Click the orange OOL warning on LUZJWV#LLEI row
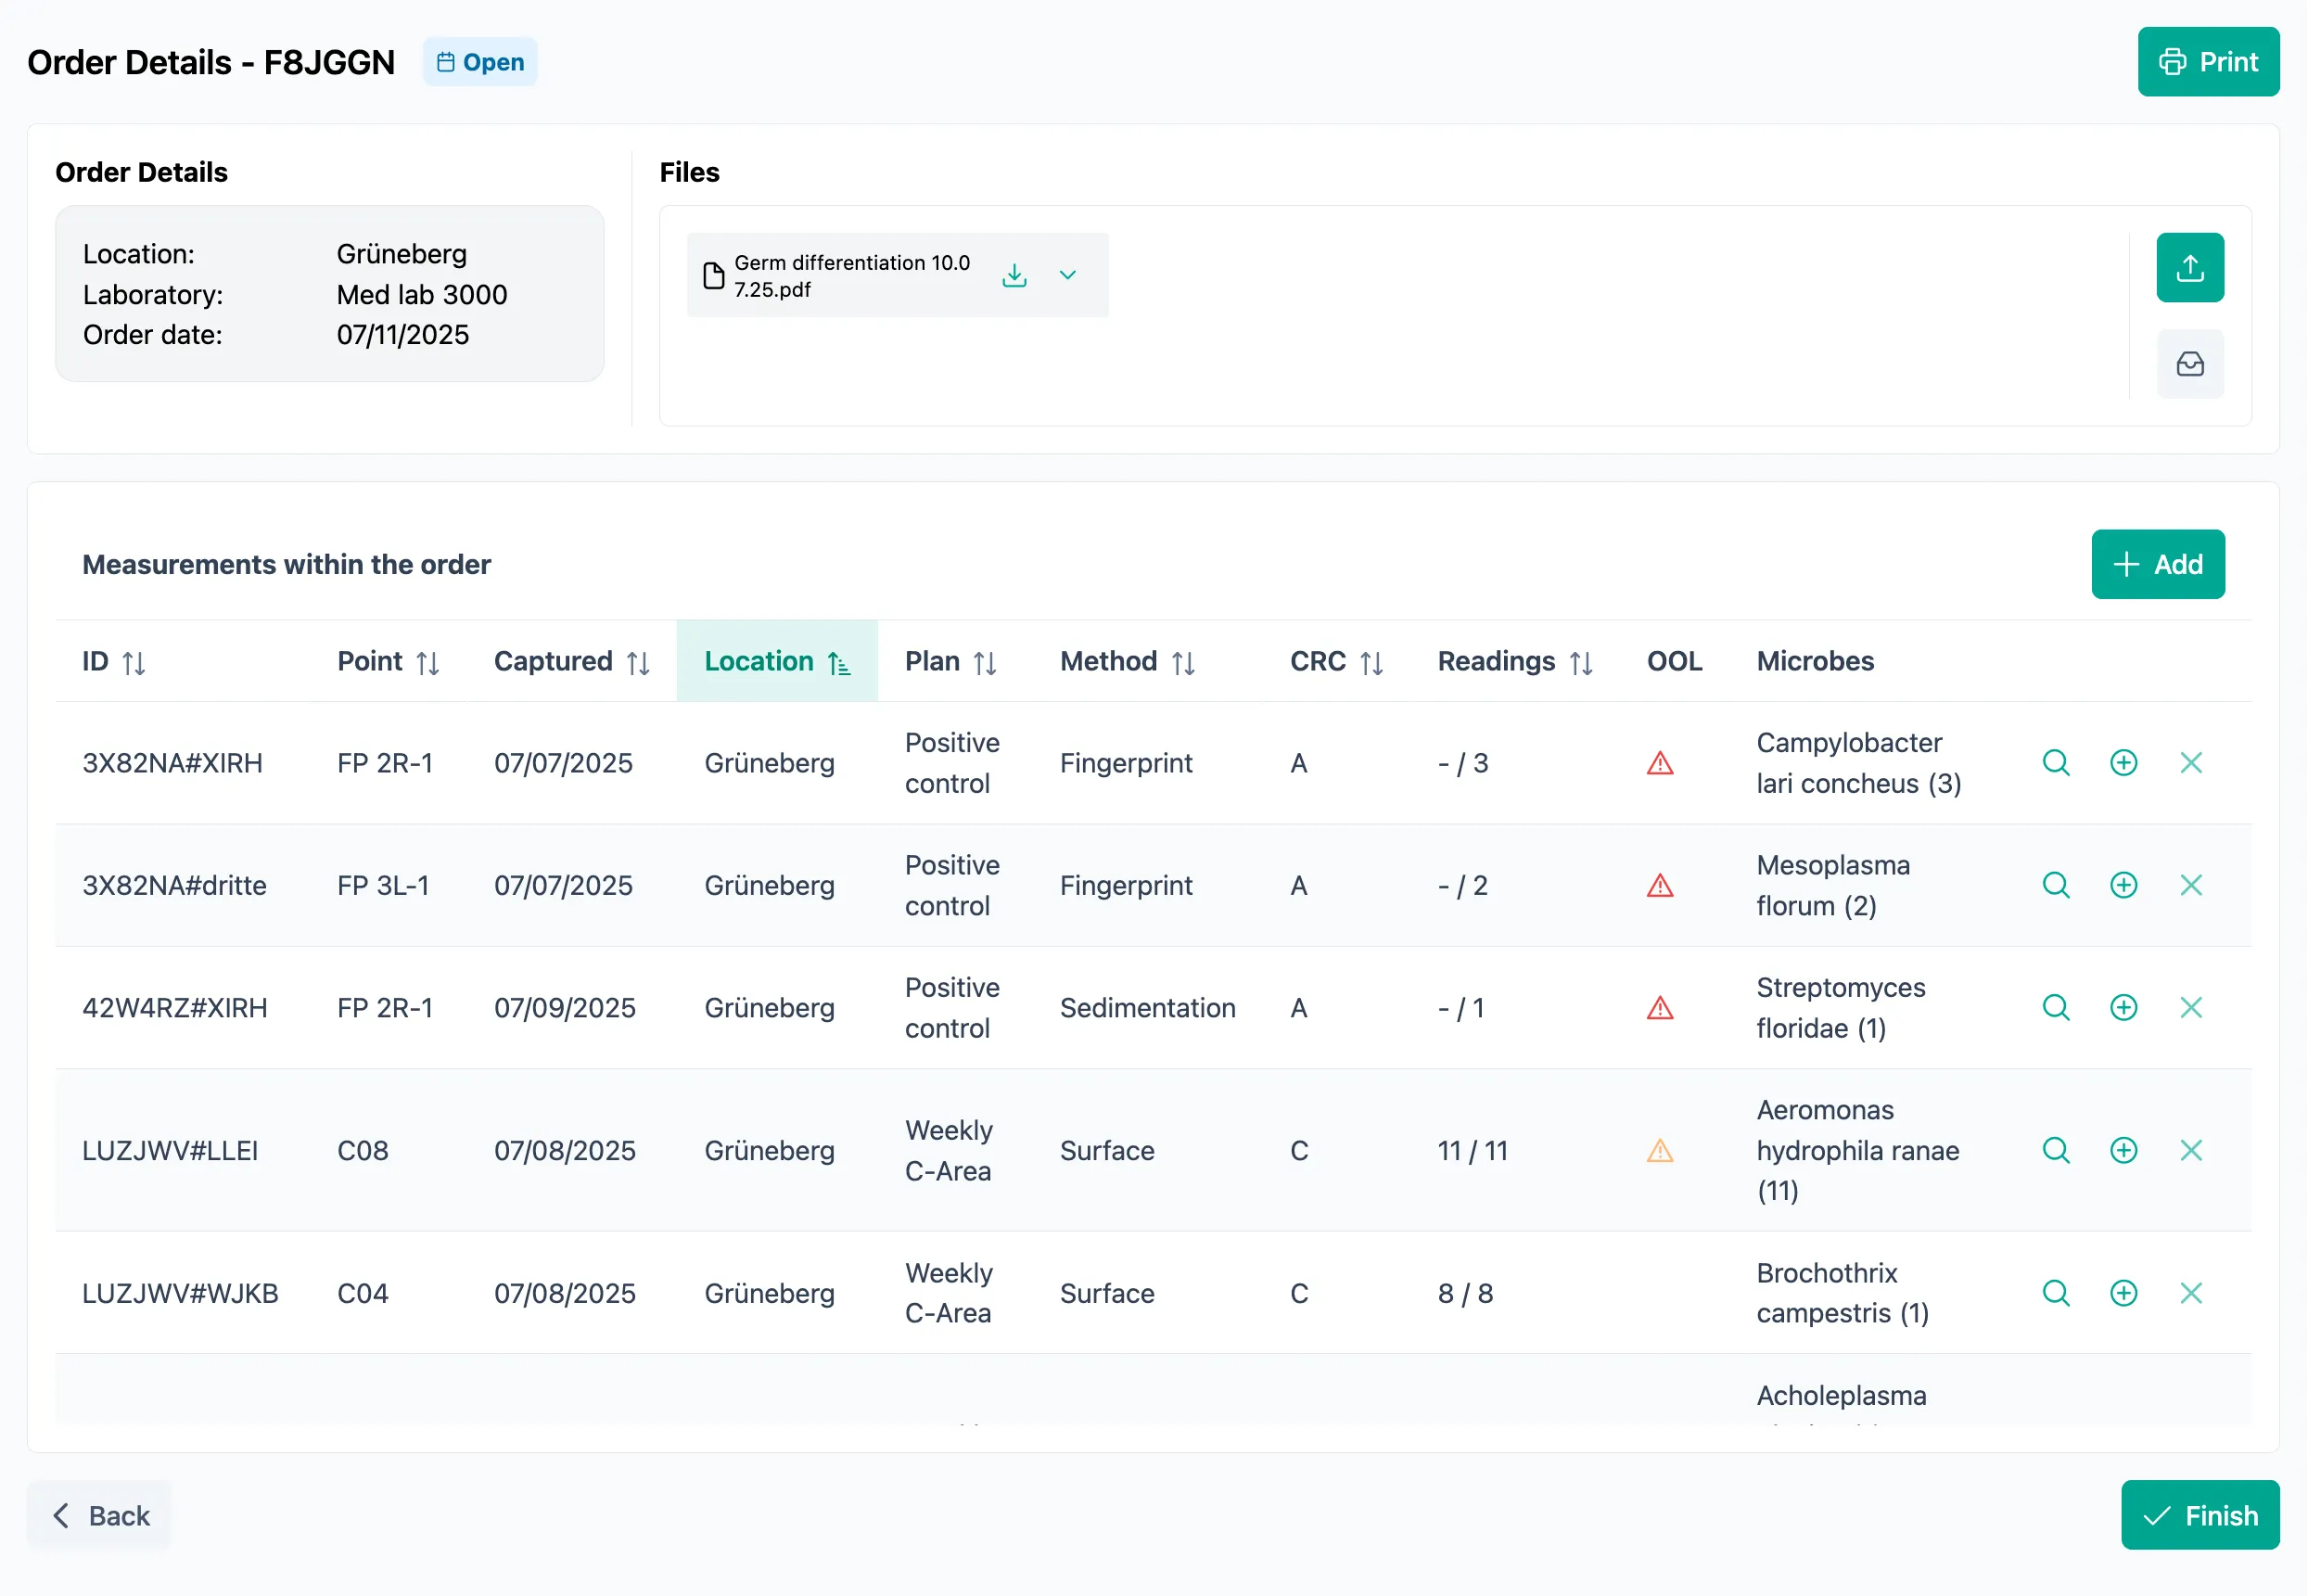Image resolution: width=2308 pixels, height=1596 pixels. point(1661,1150)
